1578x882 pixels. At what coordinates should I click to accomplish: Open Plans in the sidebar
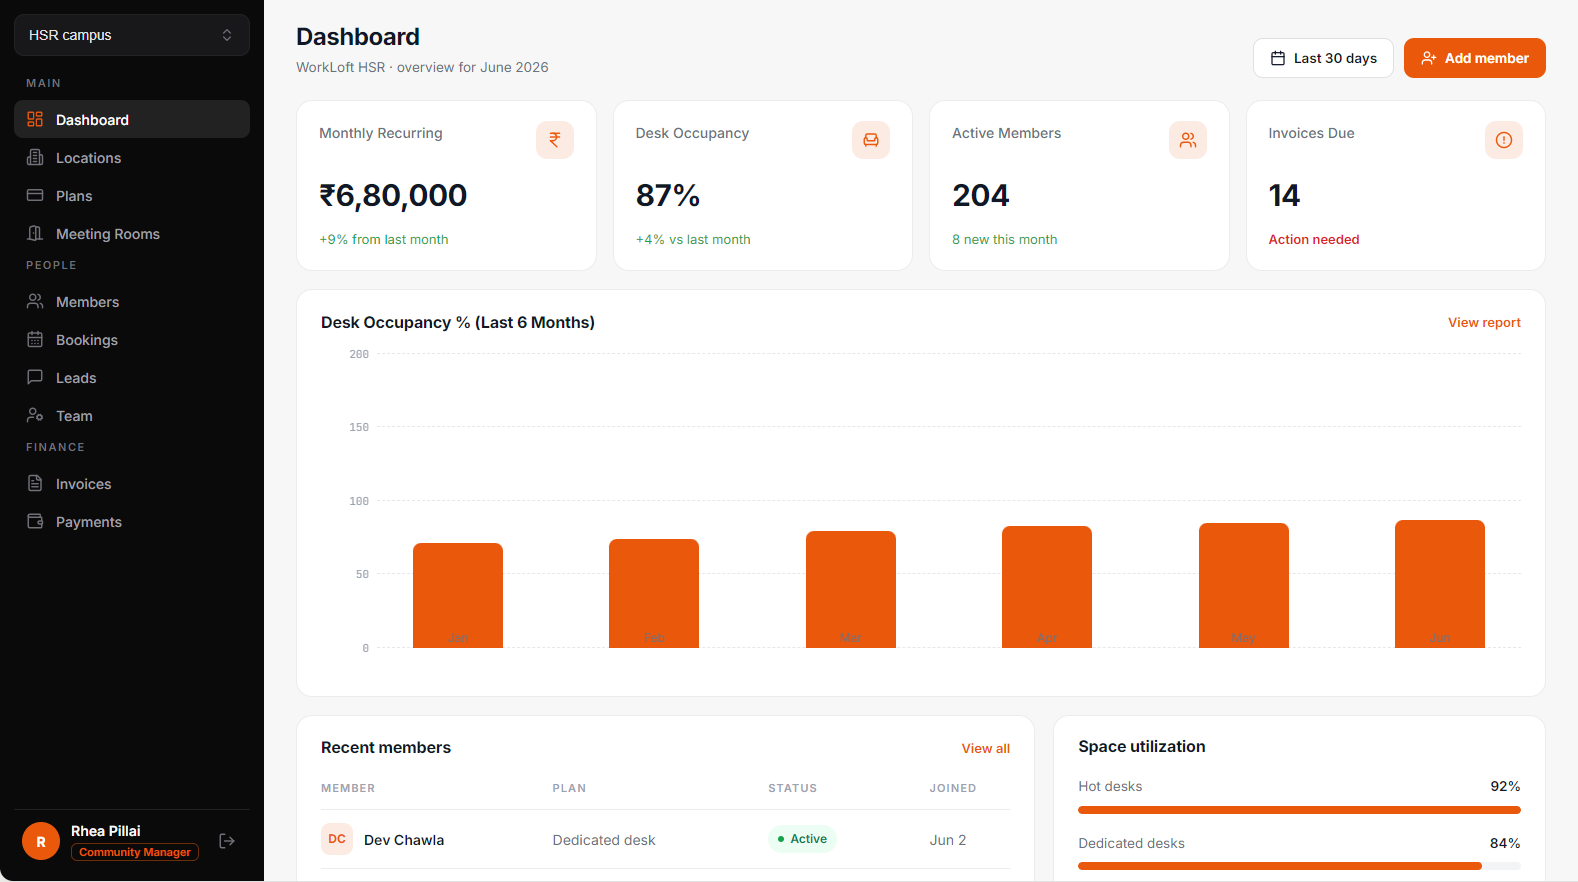pos(132,195)
